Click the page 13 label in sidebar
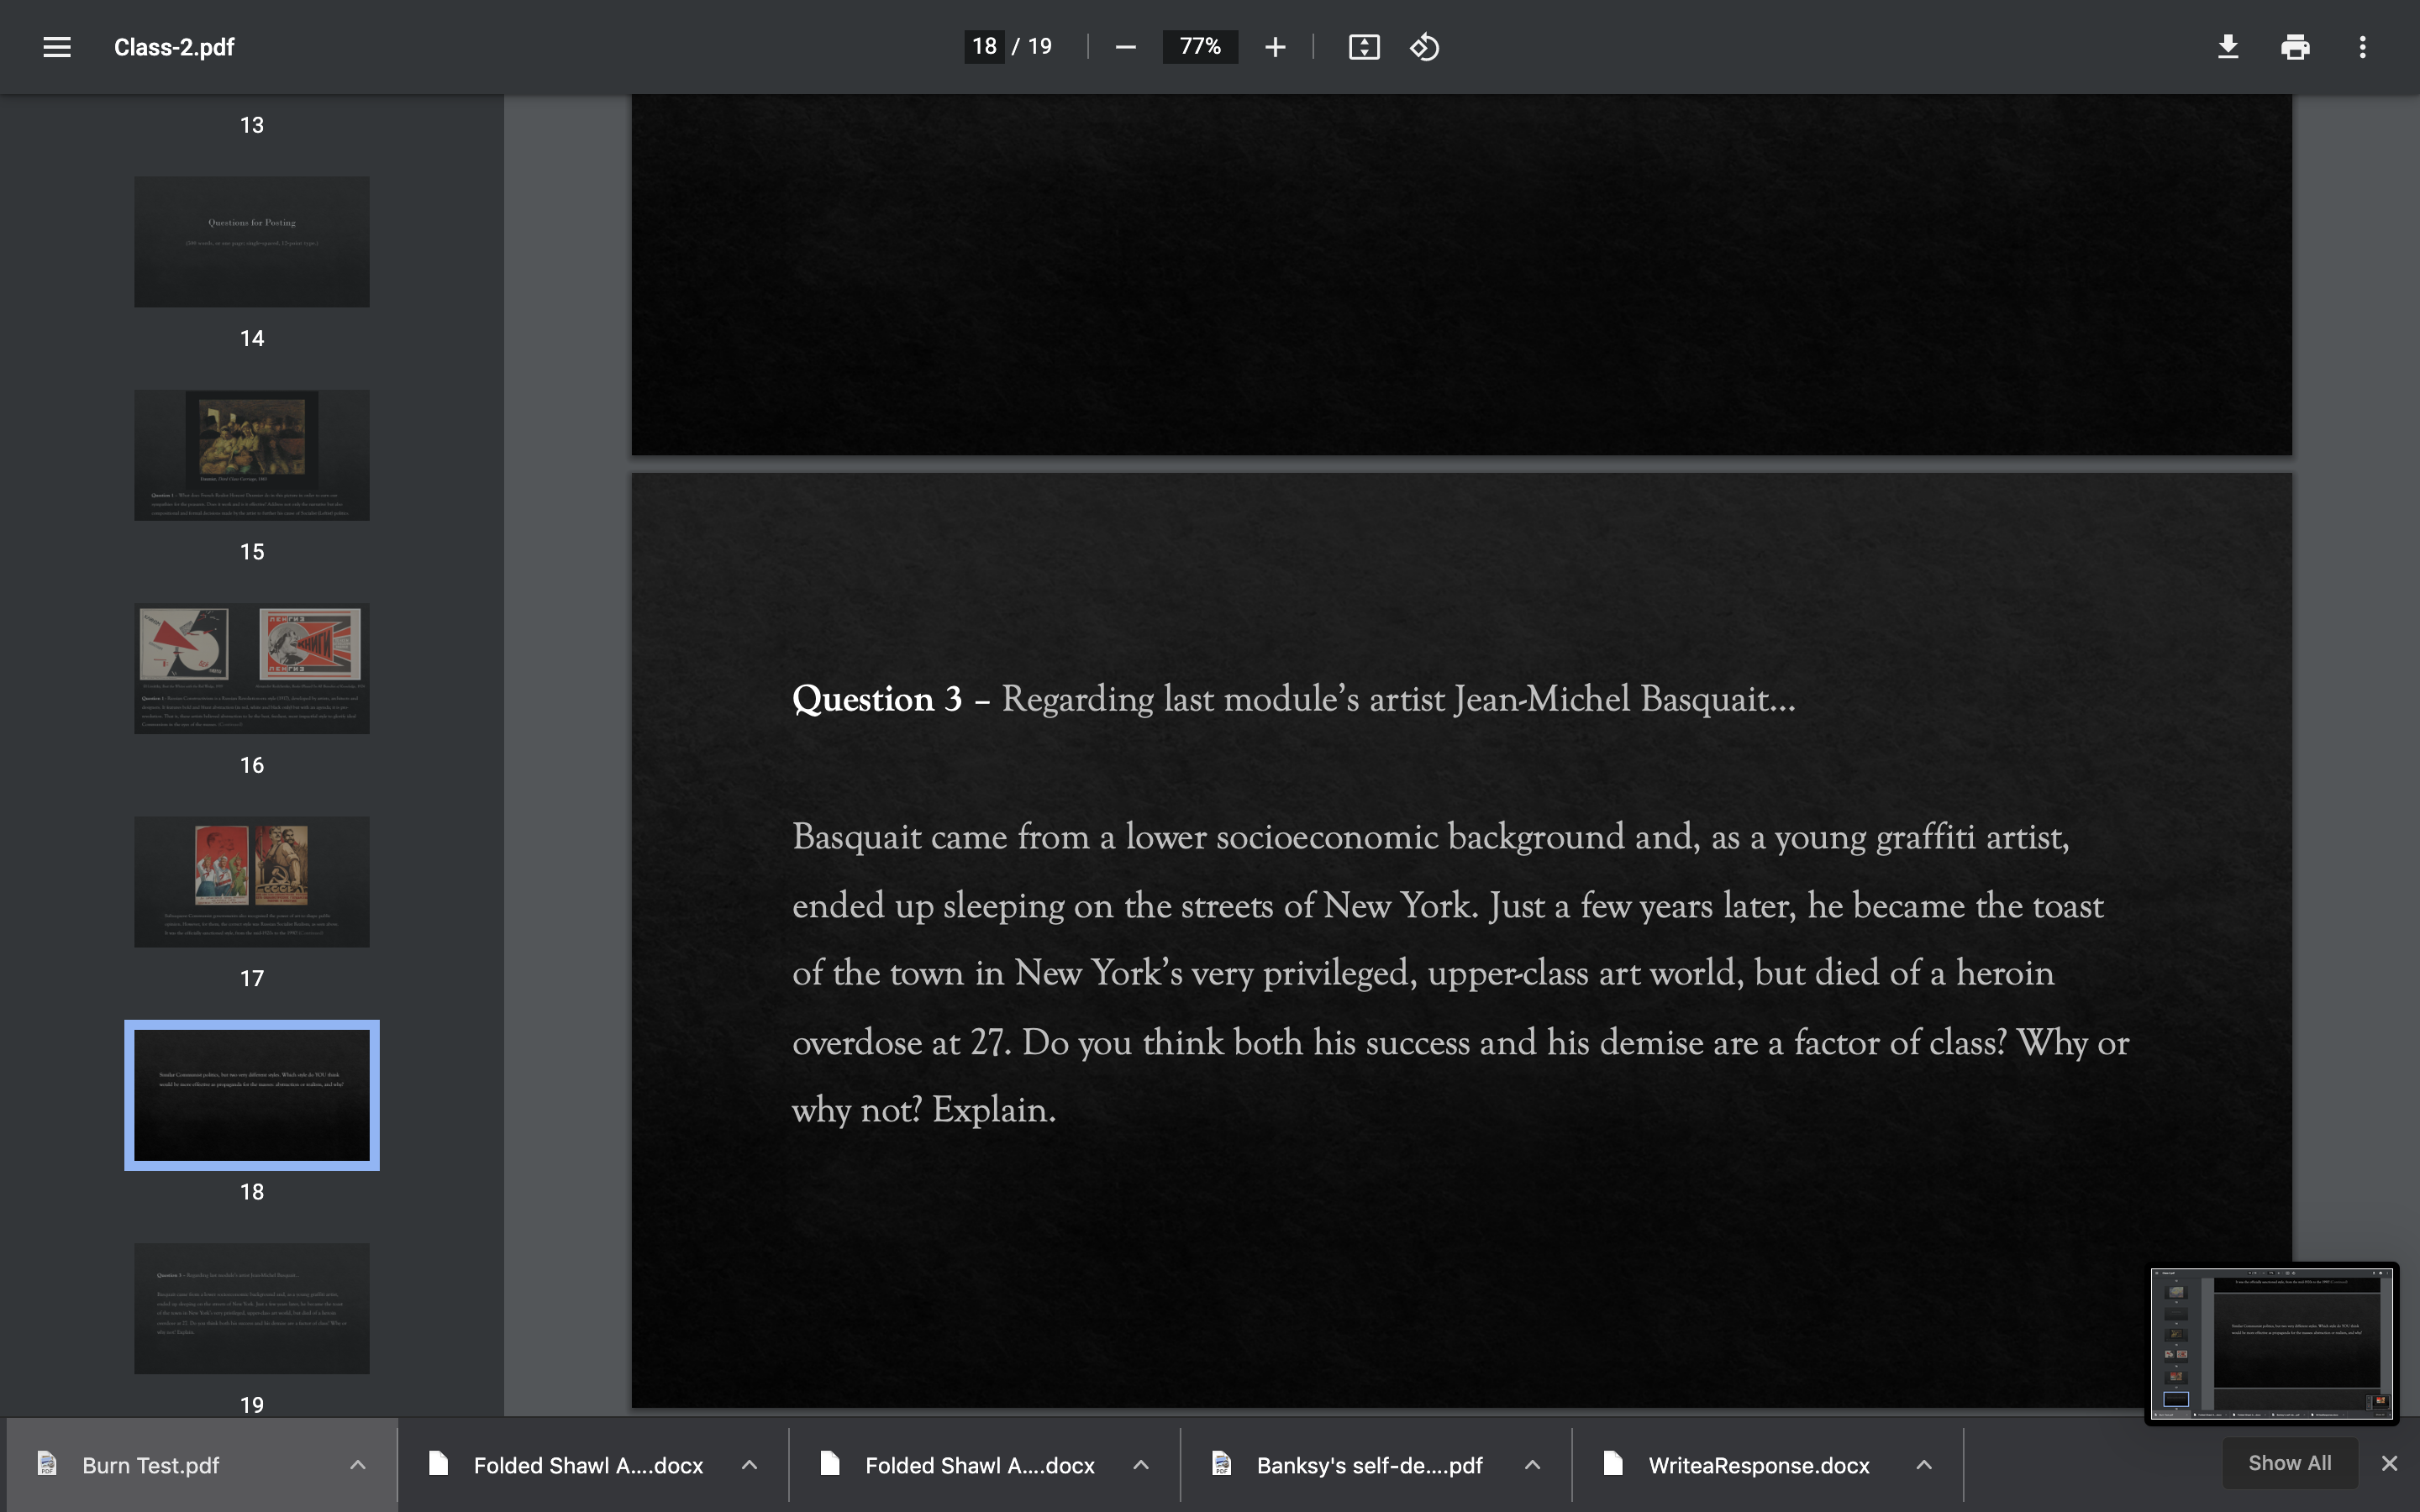Viewport: 2420px width, 1512px height. coord(252,125)
